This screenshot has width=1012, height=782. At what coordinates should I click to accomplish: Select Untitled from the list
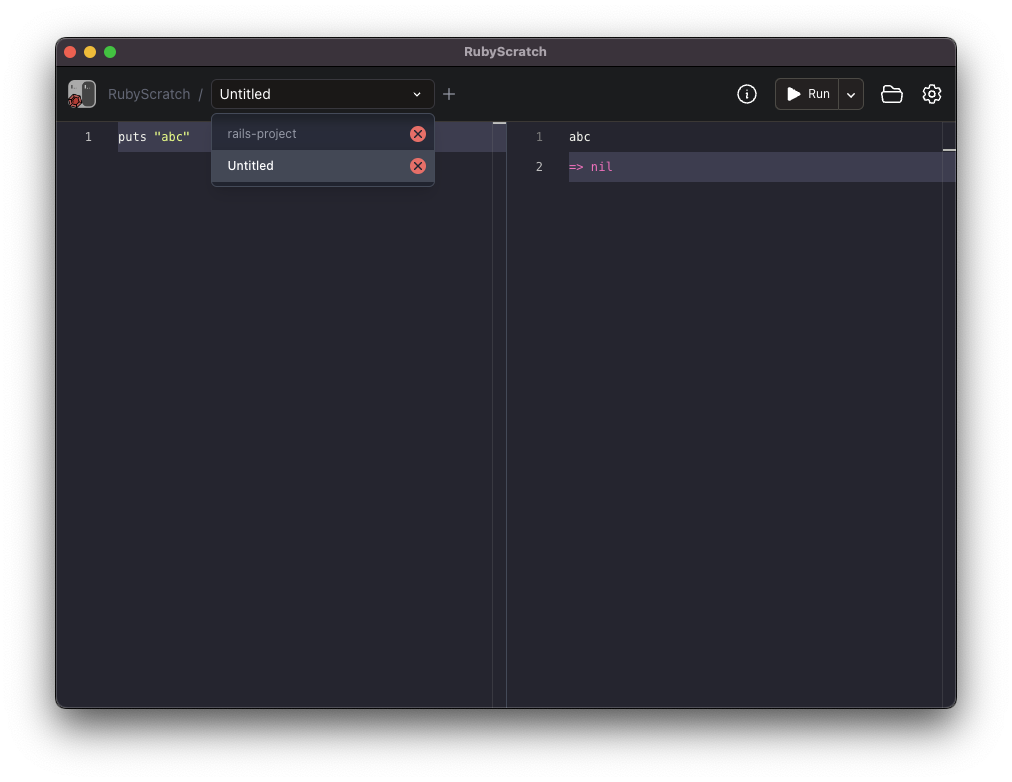pos(323,166)
